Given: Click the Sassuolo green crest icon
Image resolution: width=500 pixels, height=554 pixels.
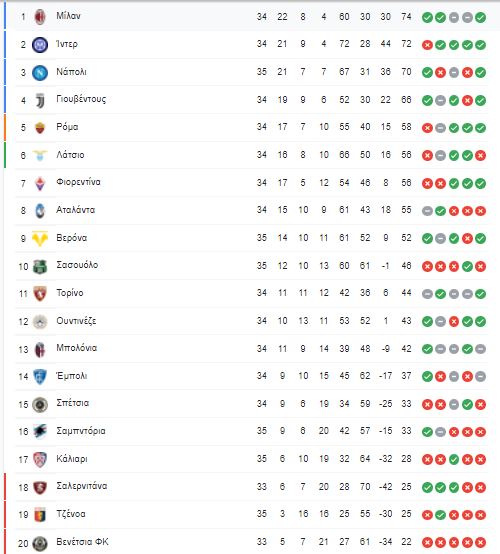Looking at the screenshot, I should pyautogui.click(x=40, y=266).
